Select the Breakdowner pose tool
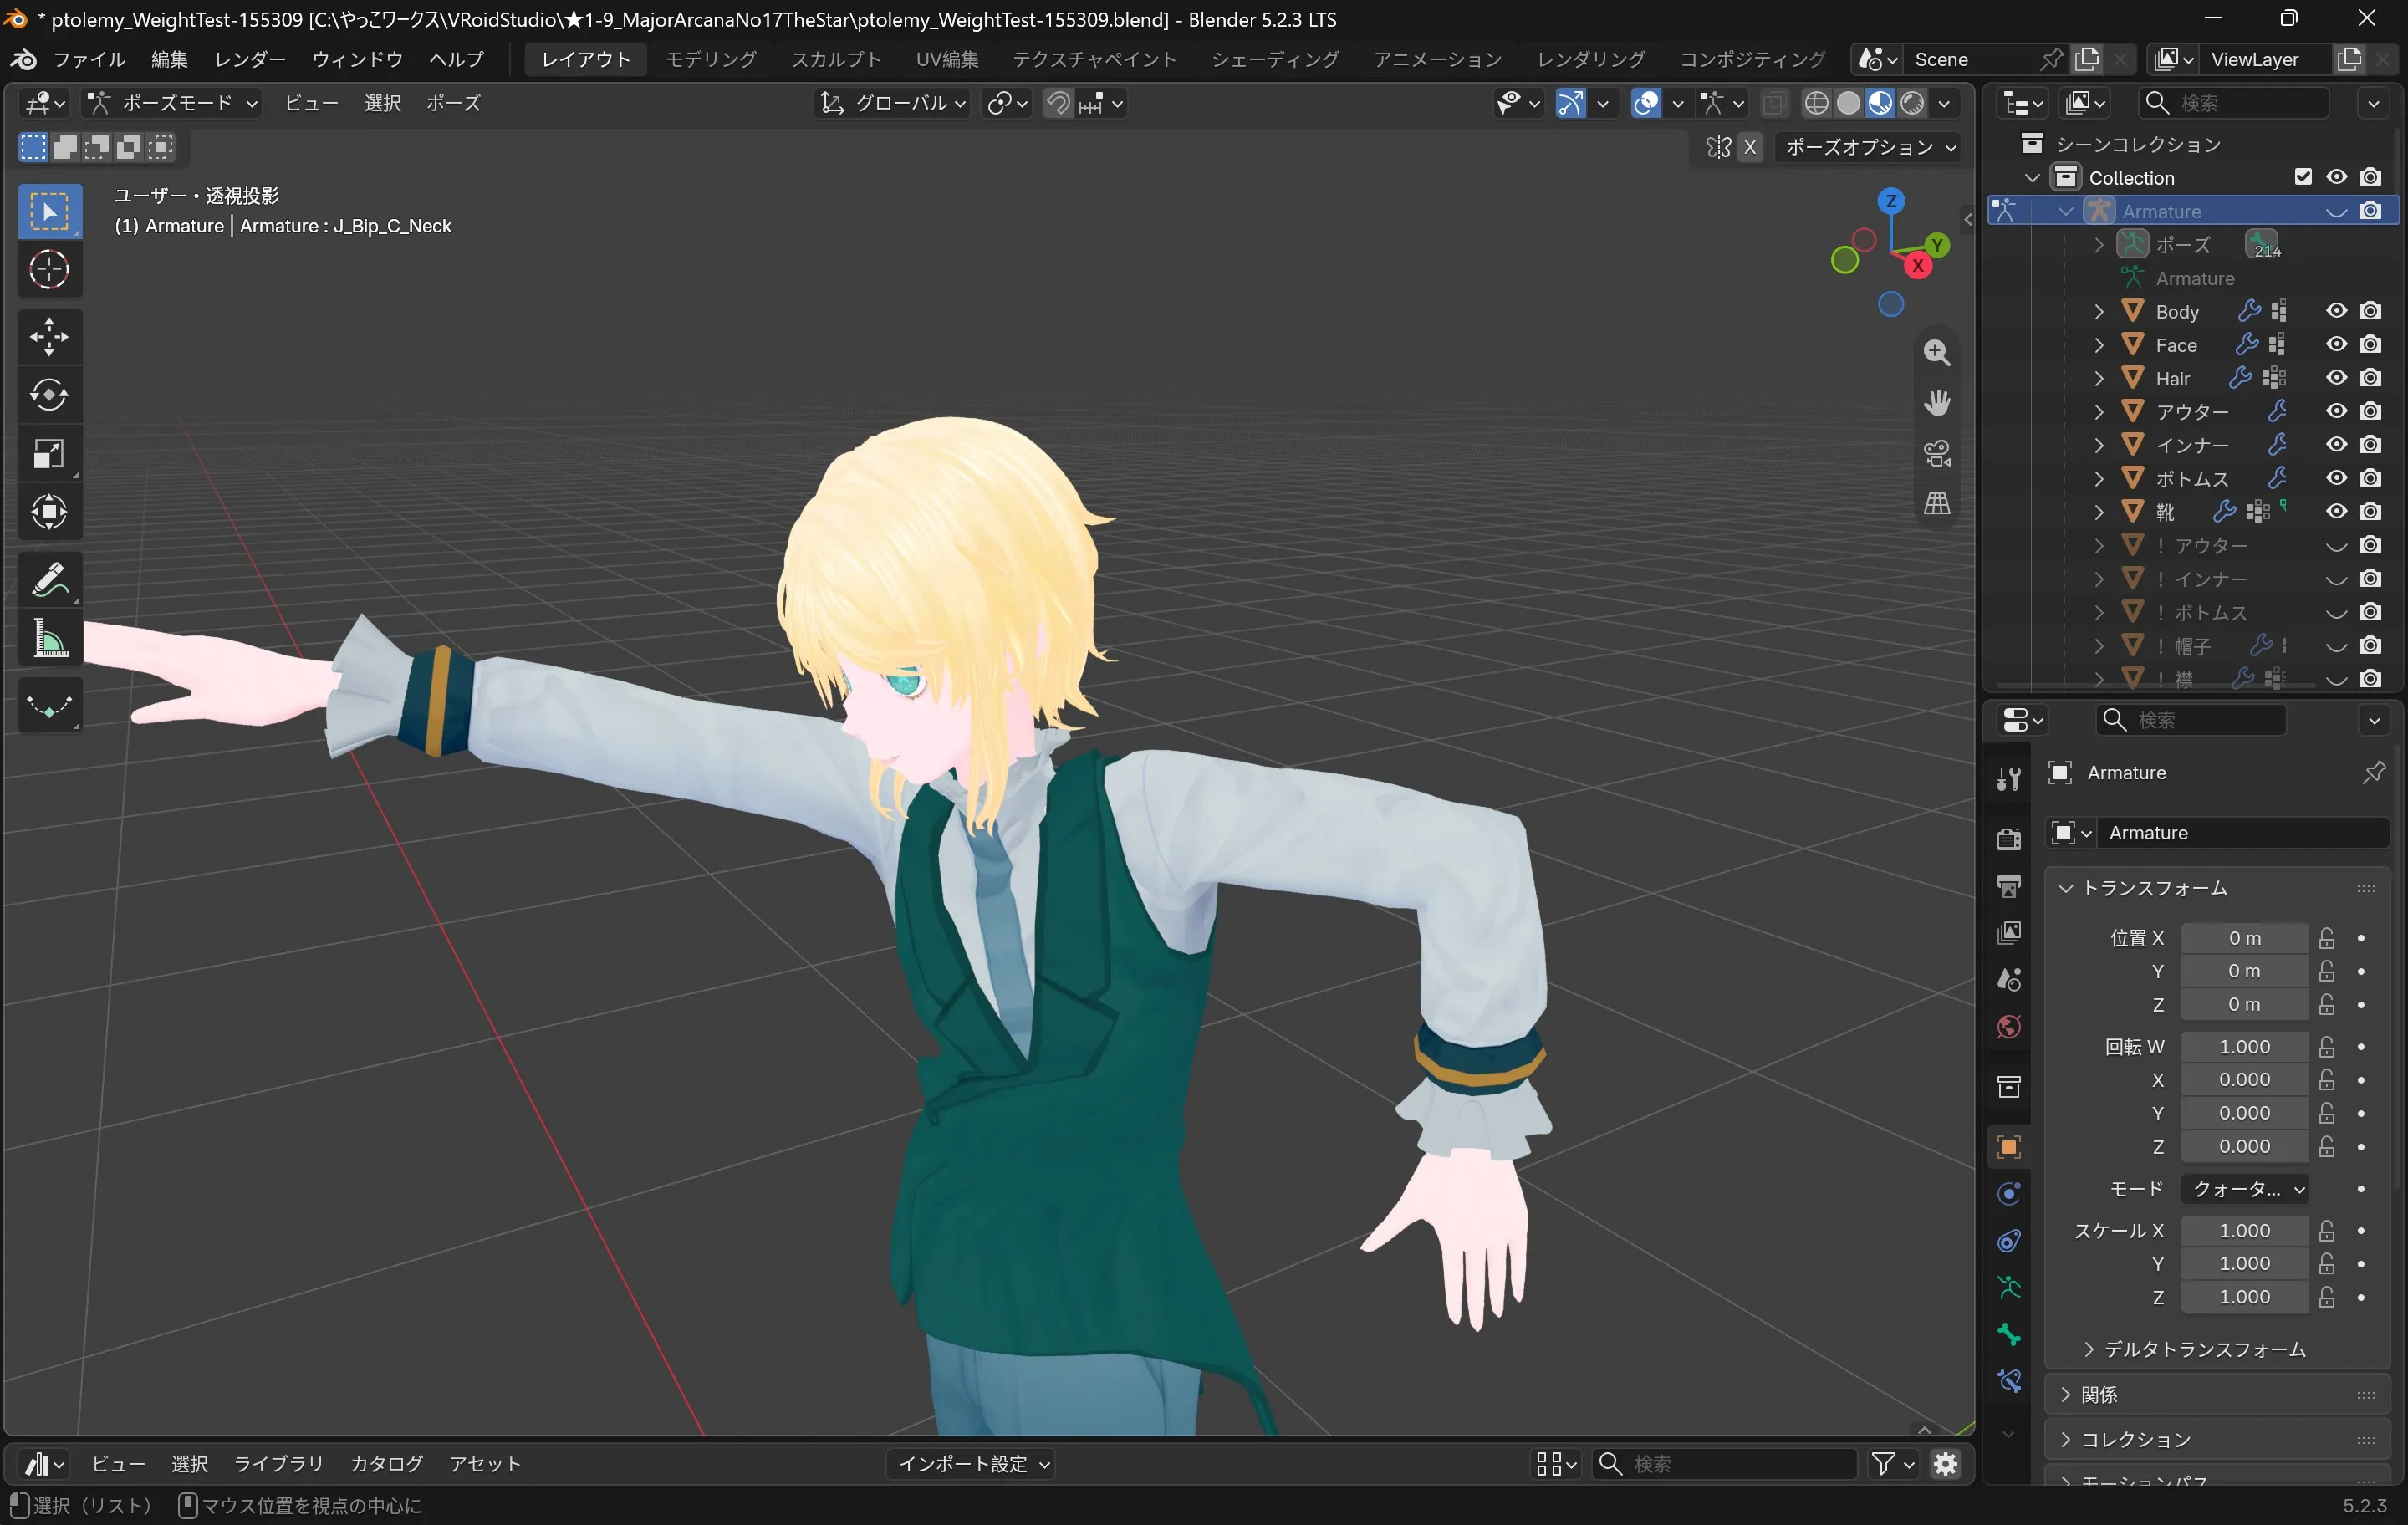Image resolution: width=2408 pixels, height=1525 pixels. (49, 705)
